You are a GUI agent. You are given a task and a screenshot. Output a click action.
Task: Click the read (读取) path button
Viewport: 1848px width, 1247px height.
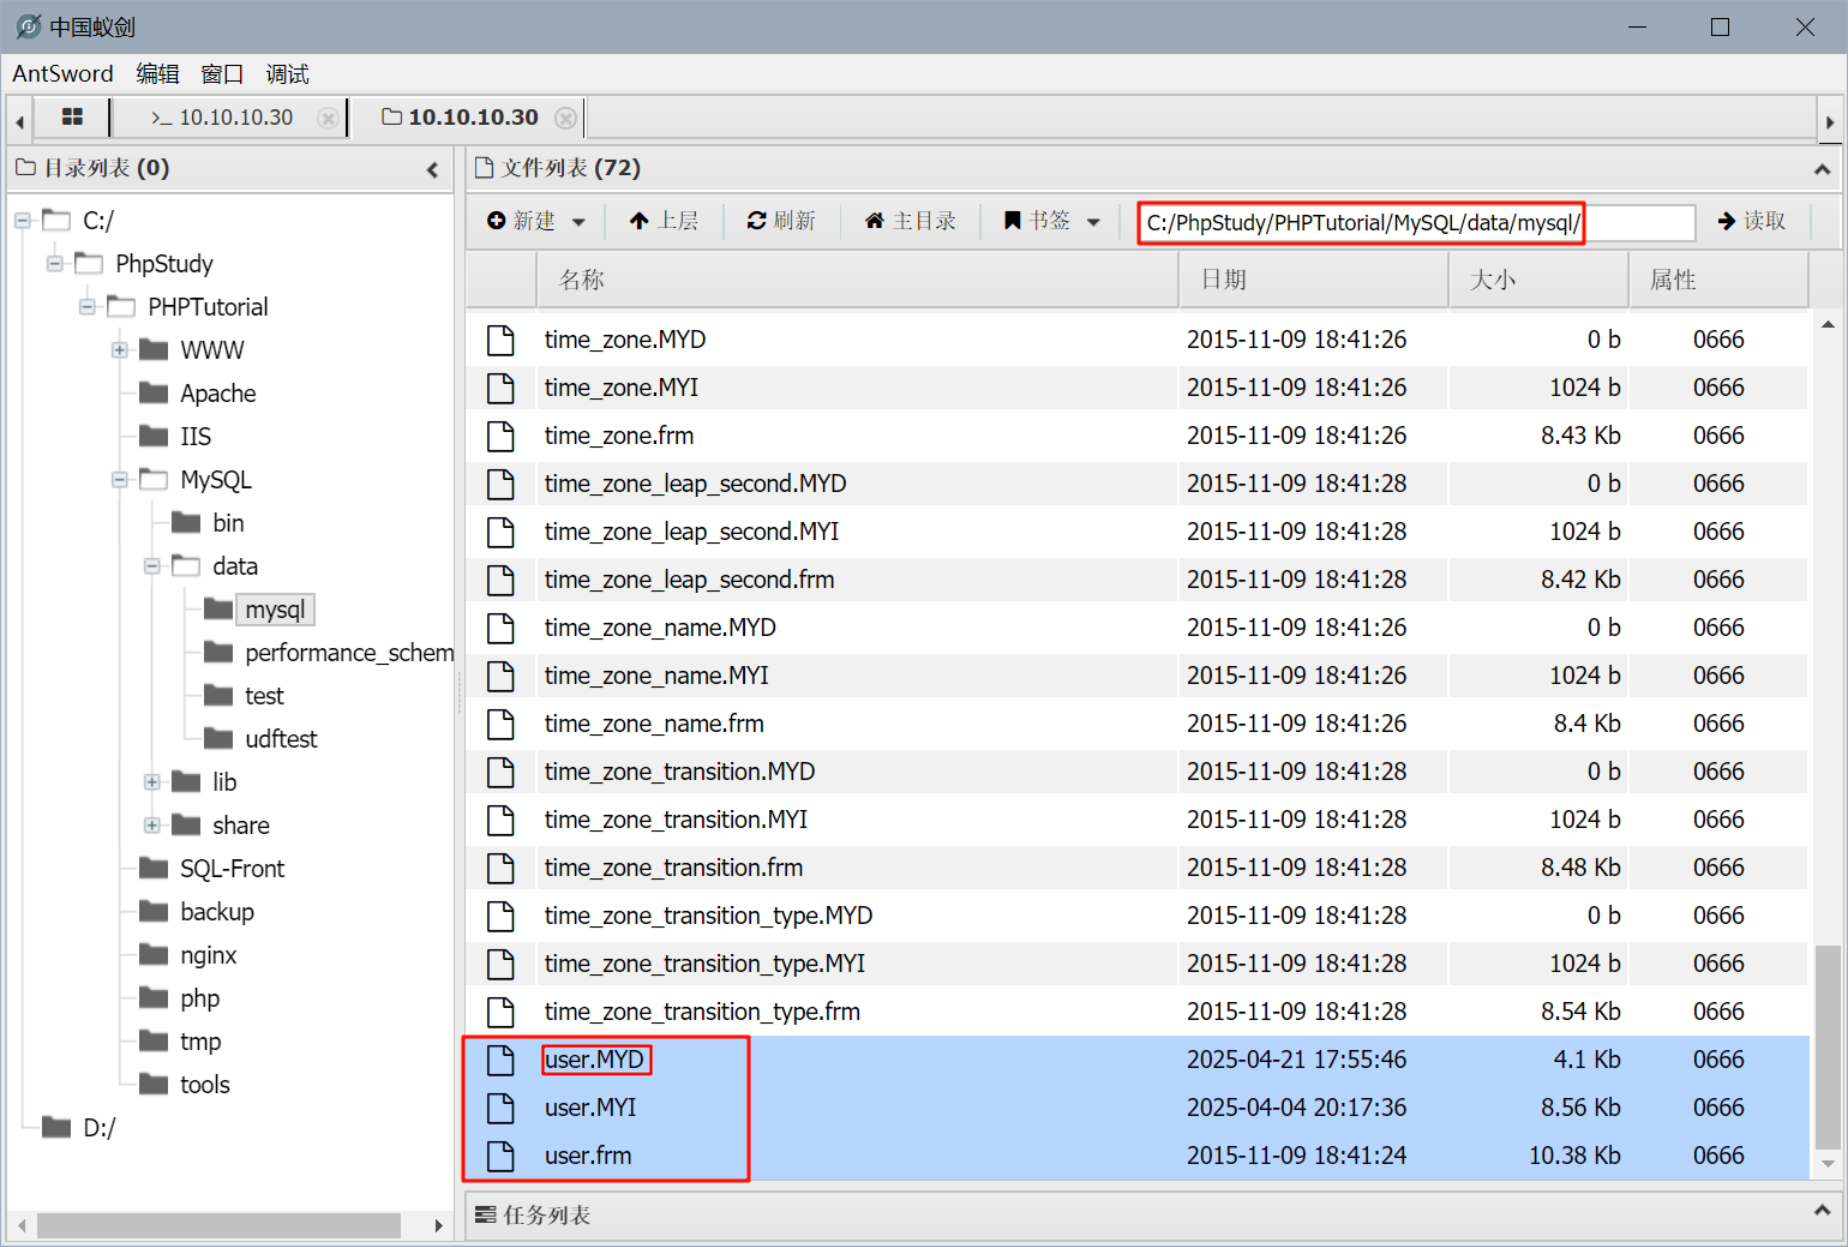(x=1752, y=221)
